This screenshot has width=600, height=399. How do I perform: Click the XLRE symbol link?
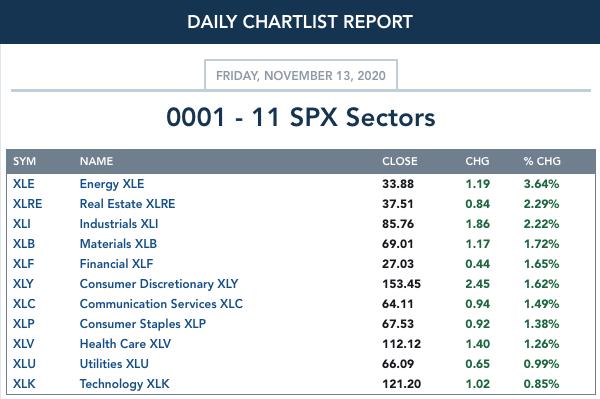28,204
